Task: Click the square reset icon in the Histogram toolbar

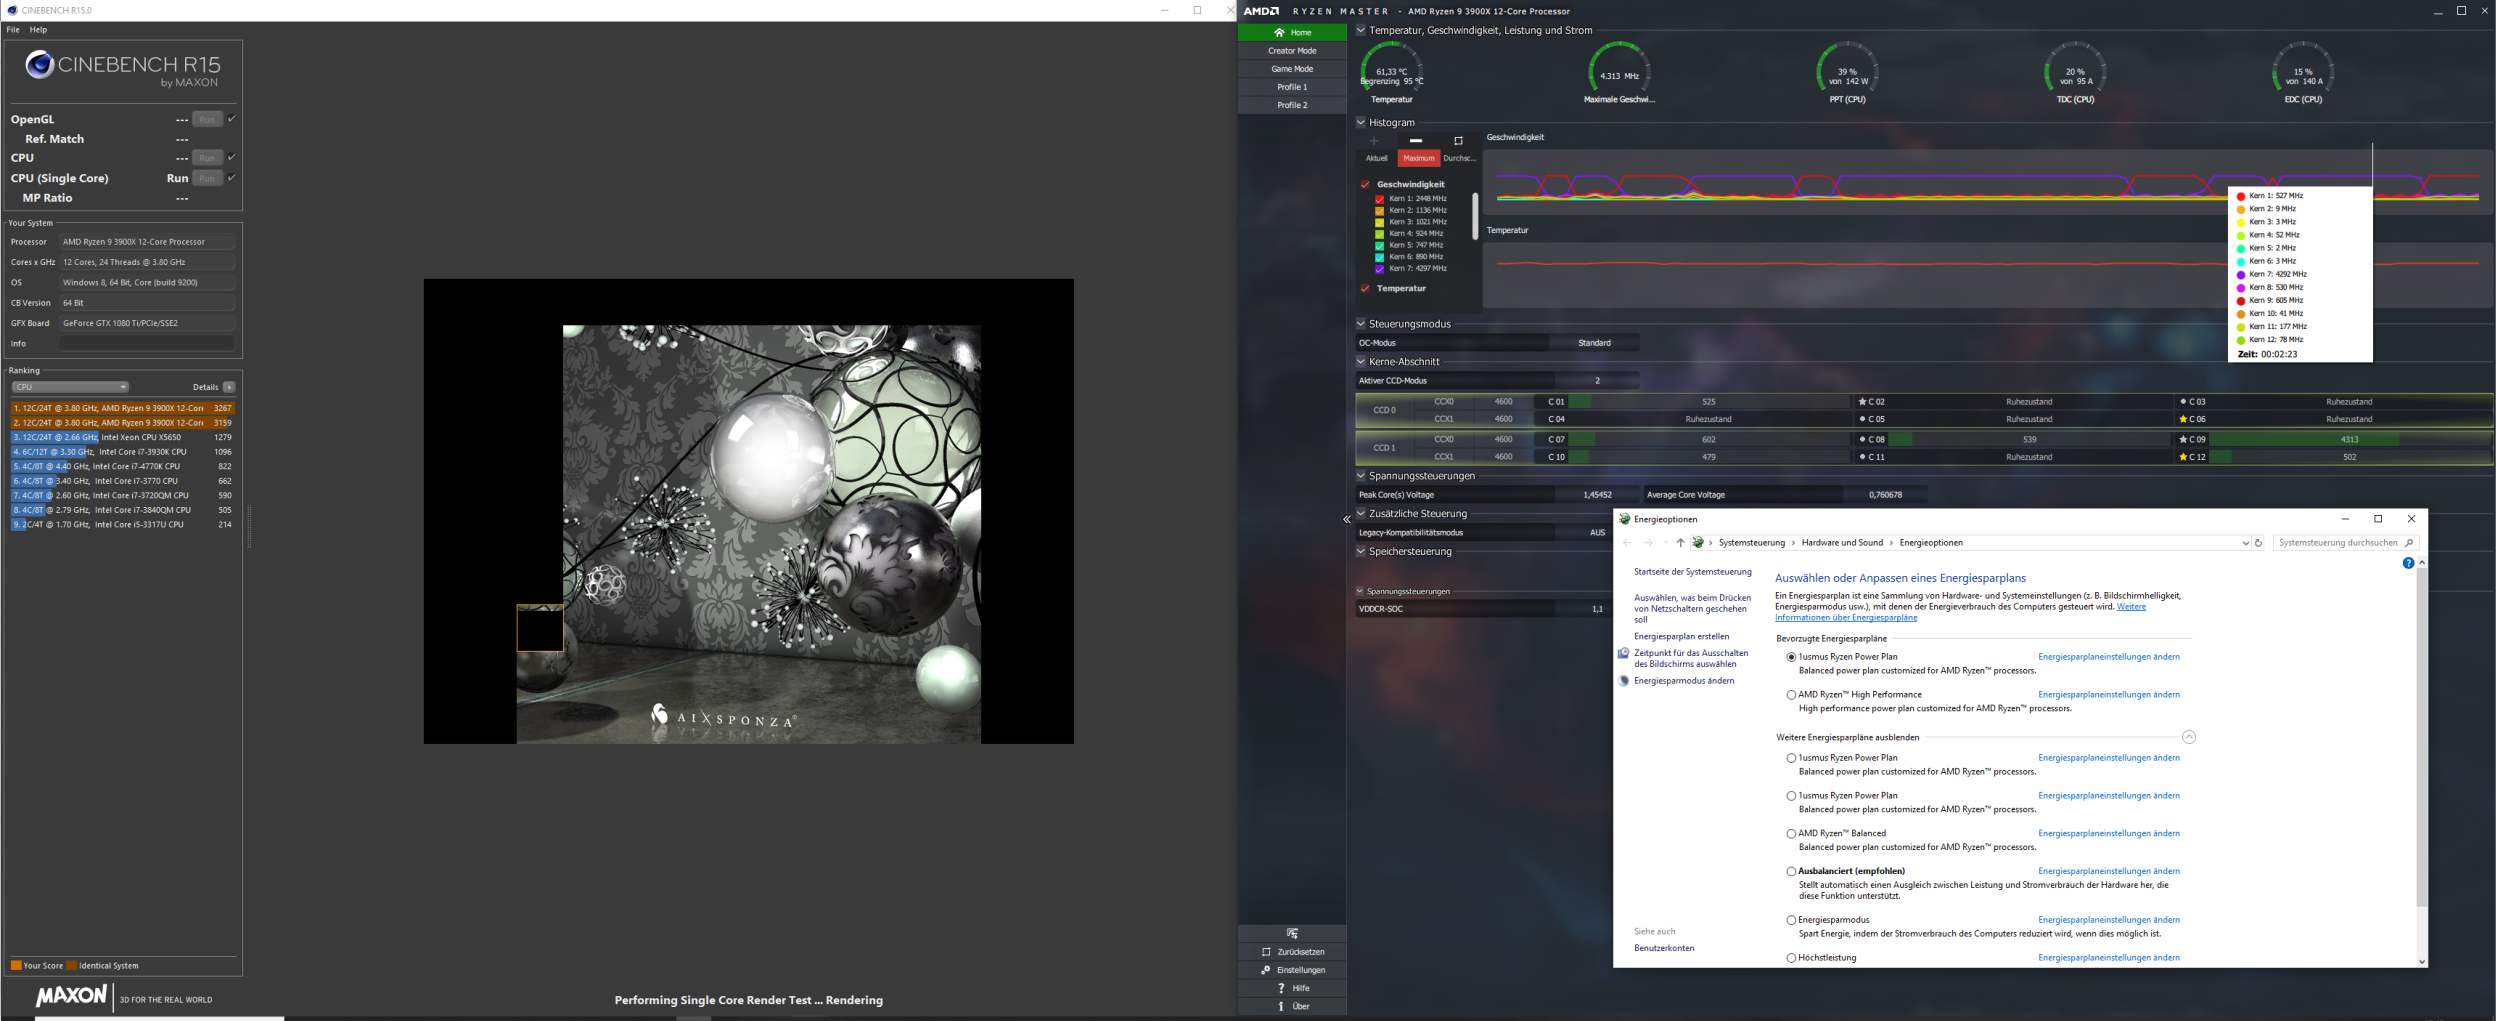Action: (x=1458, y=141)
